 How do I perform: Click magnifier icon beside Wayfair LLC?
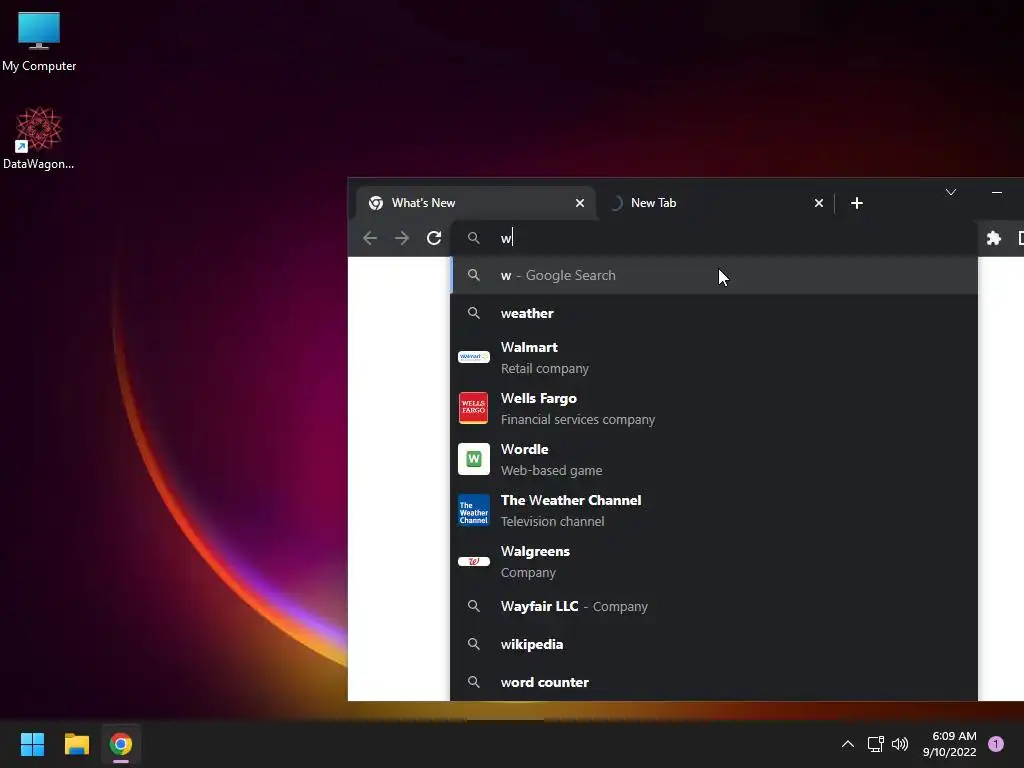(x=473, y=606)
